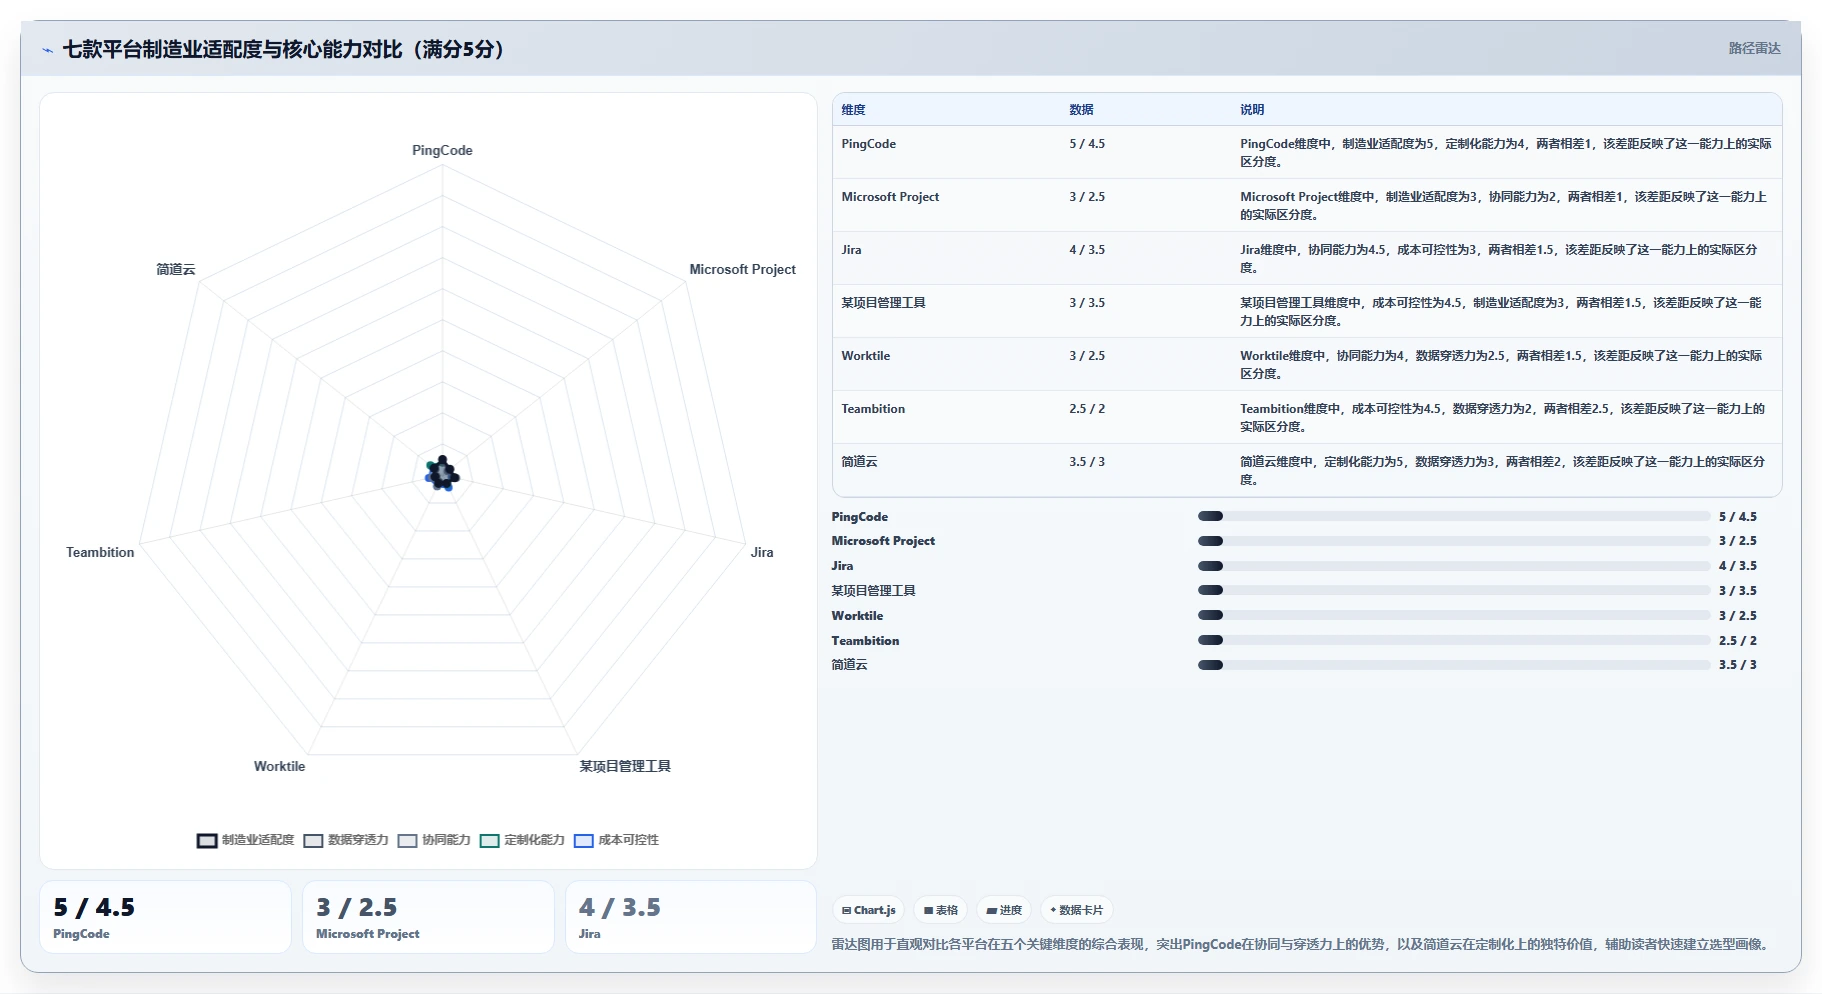Click the 4 / 3.5 Jira data card

(x=691, y=917)
